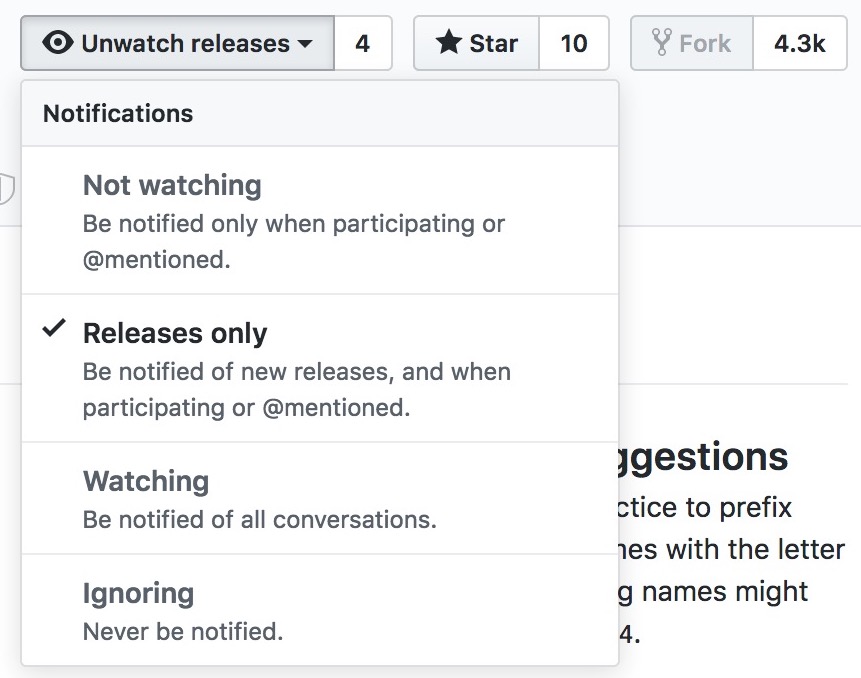The height and width of the screenshot is (678, 861).
Task: Select the Not watching option
Action: [x=320, y=220]
